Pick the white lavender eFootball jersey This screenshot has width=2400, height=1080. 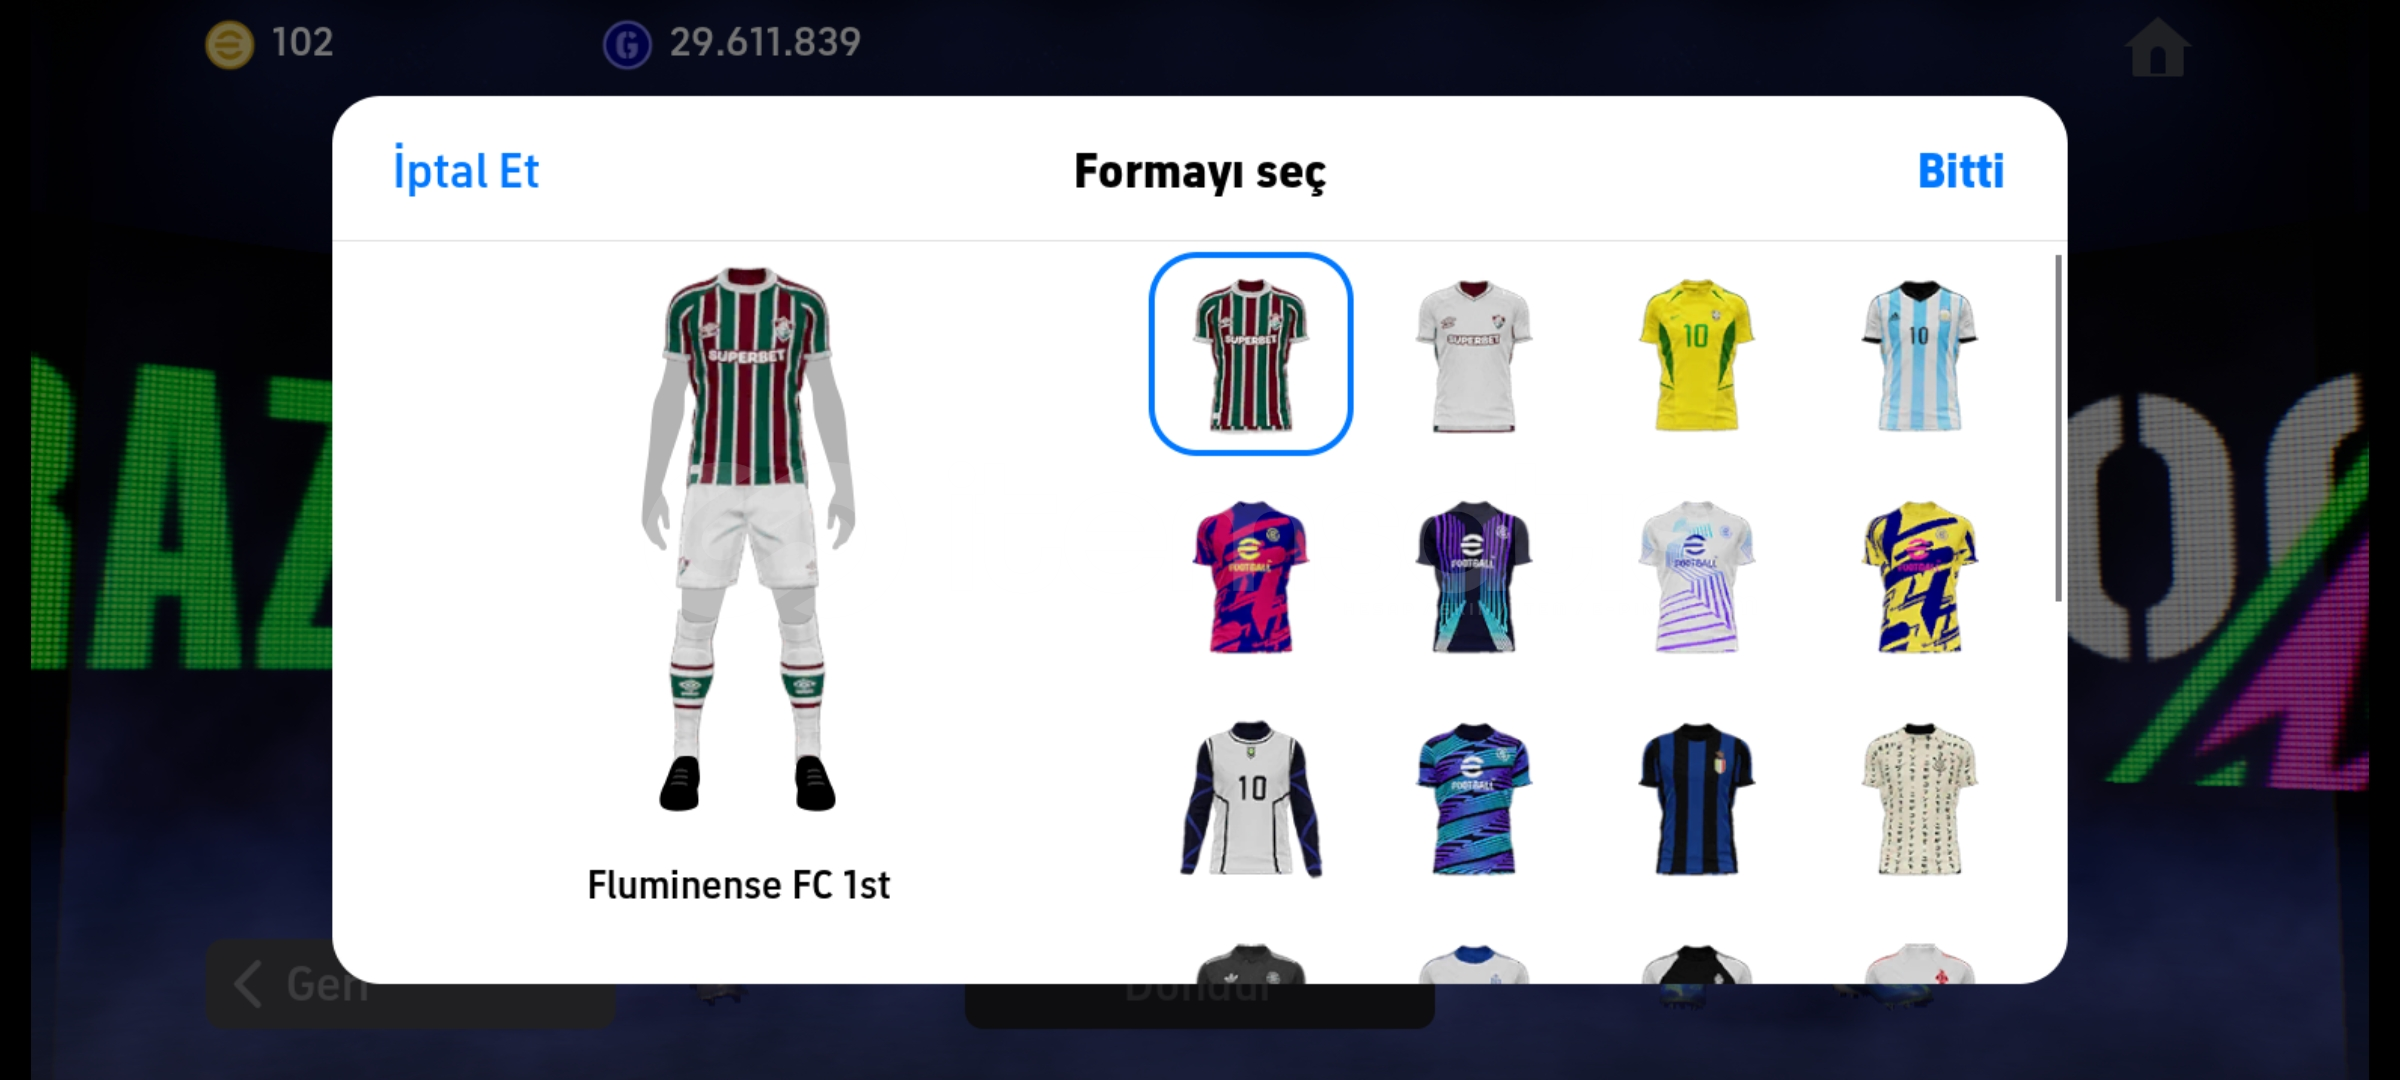pos(1696,577)
